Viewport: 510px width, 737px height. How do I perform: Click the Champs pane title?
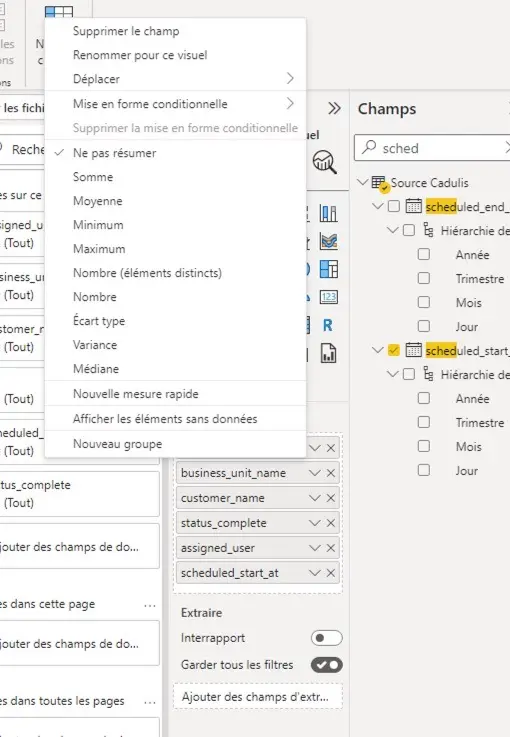tap(387, 109)
